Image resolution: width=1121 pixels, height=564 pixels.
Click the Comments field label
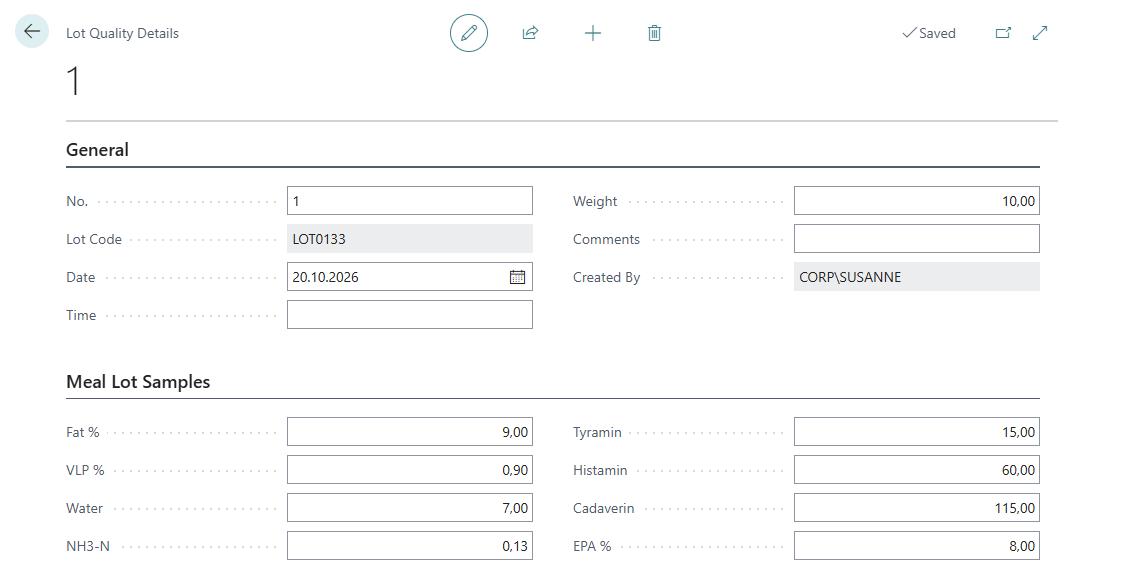click(x=606, y=239)
